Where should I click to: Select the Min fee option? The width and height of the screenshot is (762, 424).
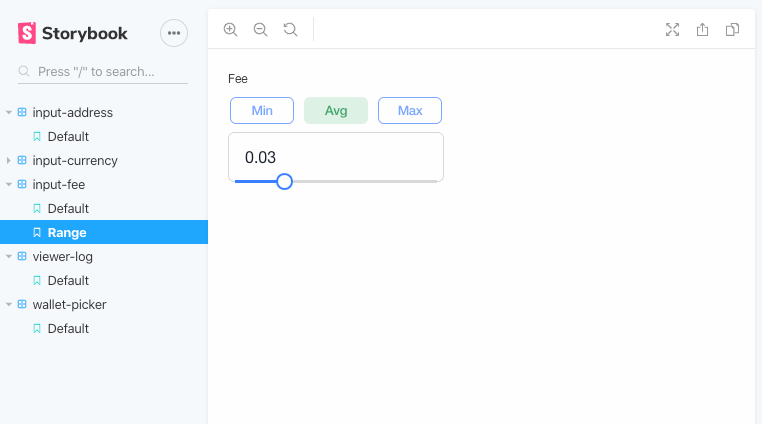(x=262, y=110)
